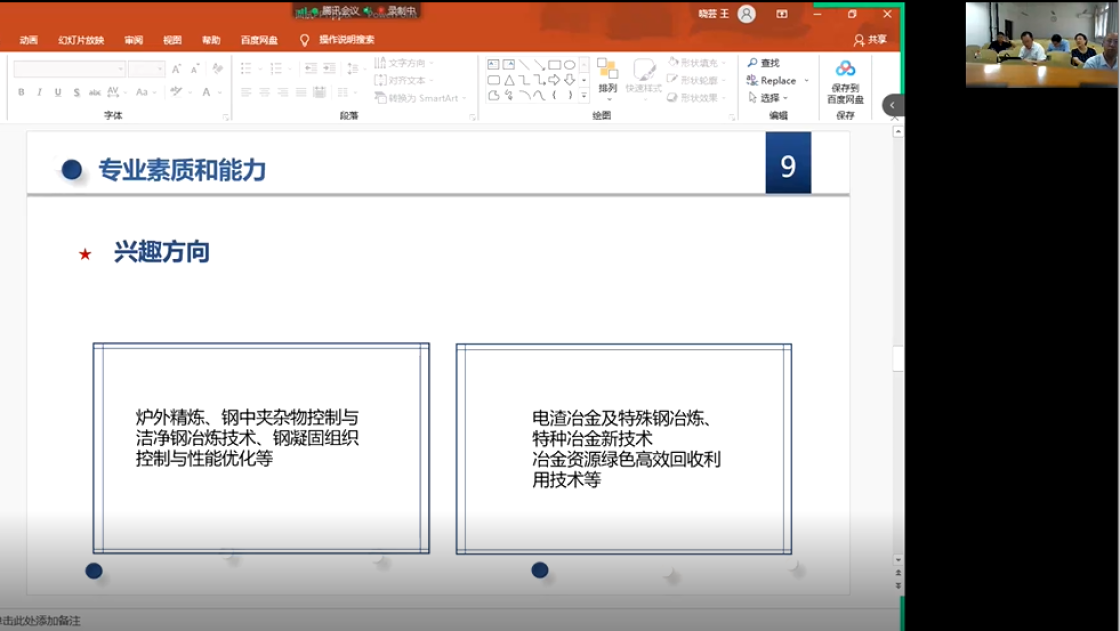The image size is (1120, 631).
Task: Click the Find (查找) magnifier icon
Action: [753, 63]
